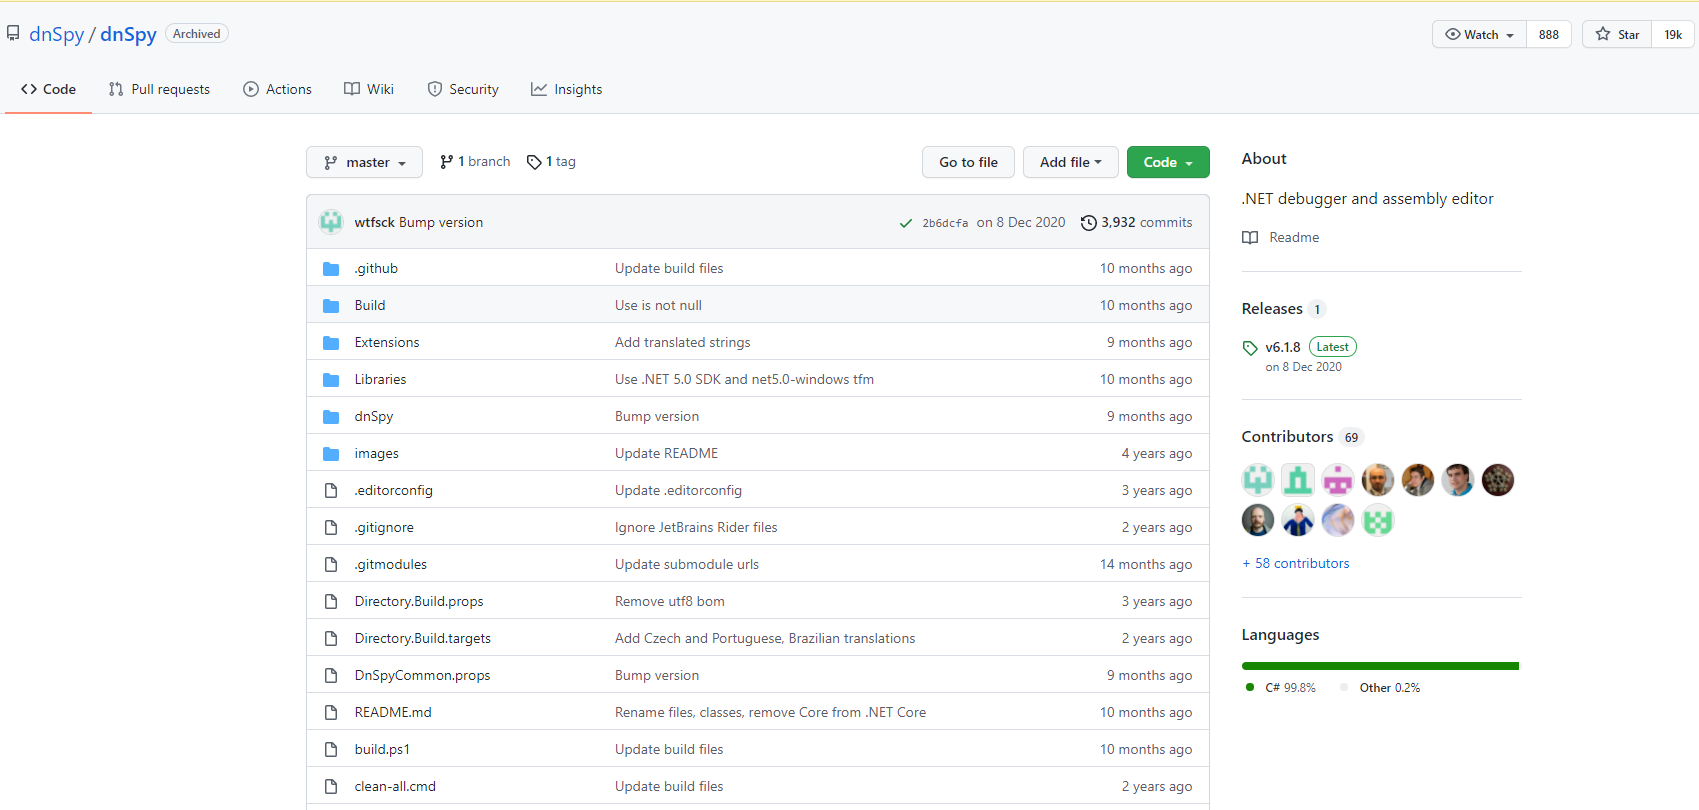Click the file icon for build.ps1
The width and height of the screenshot is (1699, 810).
[x=331, y=750]
